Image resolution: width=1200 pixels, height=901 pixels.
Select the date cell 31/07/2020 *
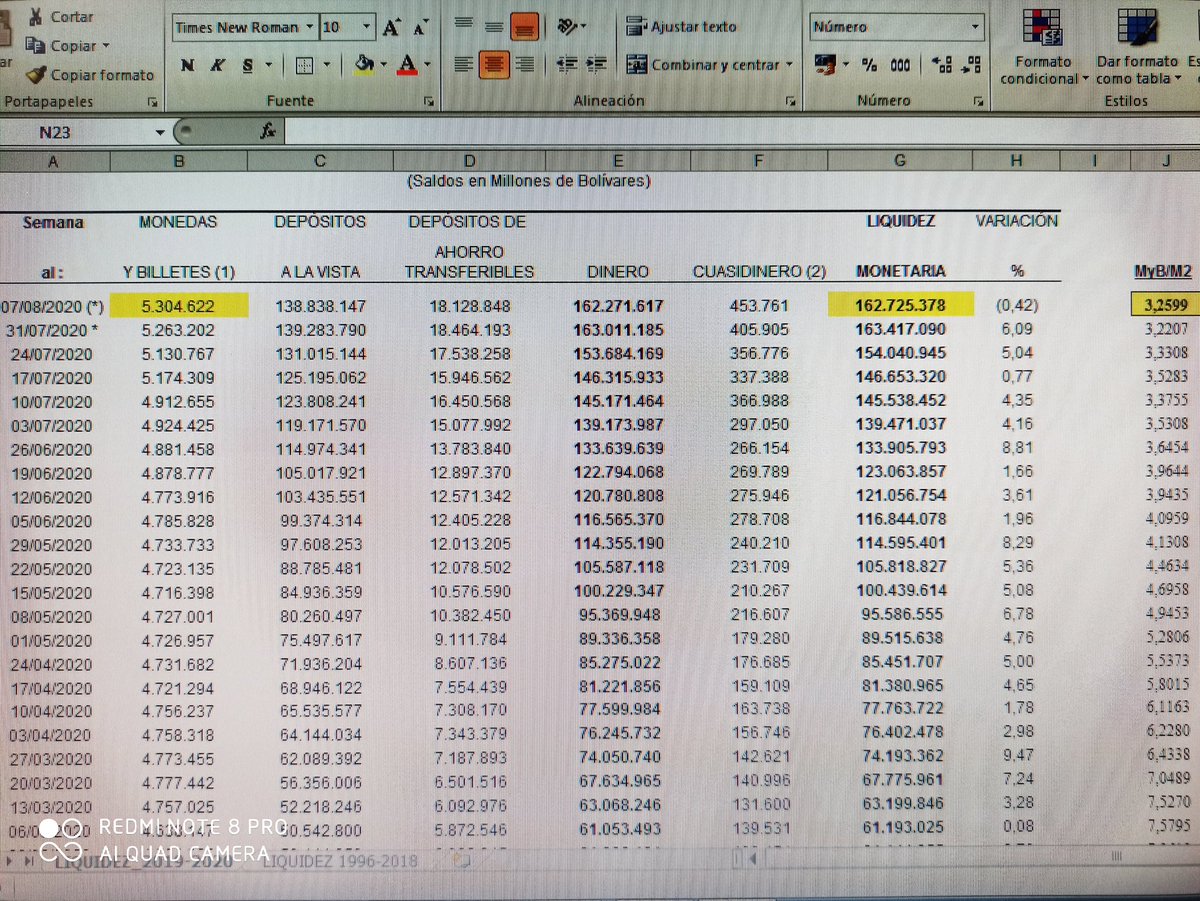[x=54, y=328]
